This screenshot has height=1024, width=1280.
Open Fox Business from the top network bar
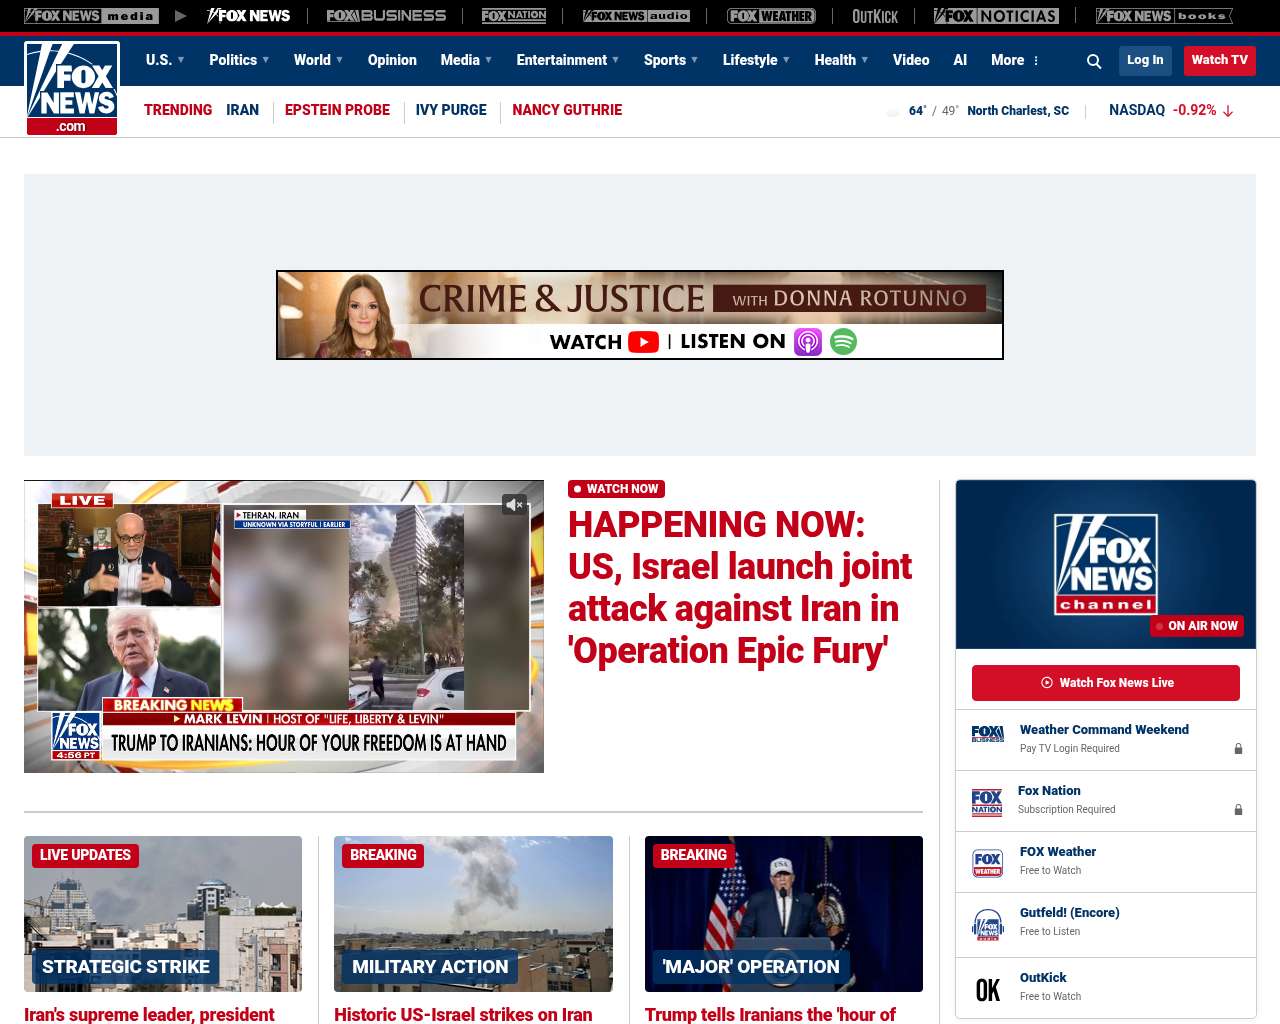point(386,16)
